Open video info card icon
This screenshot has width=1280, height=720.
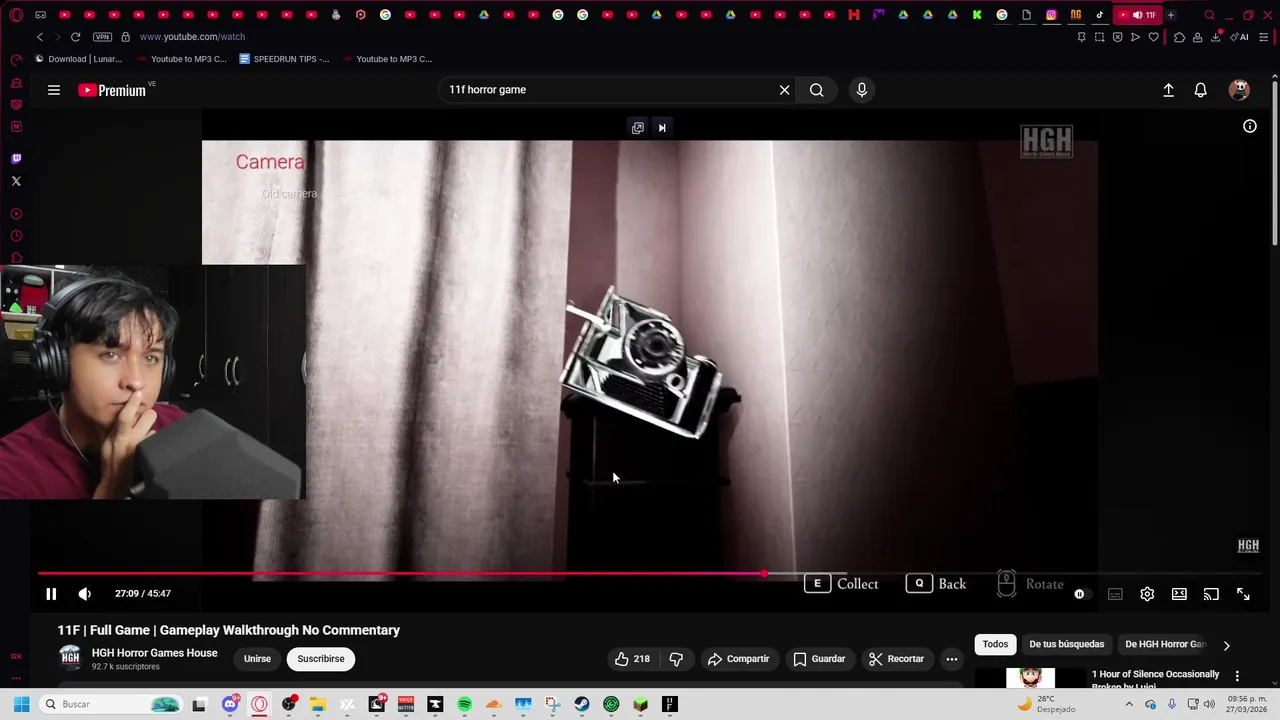coord(1250,126)
